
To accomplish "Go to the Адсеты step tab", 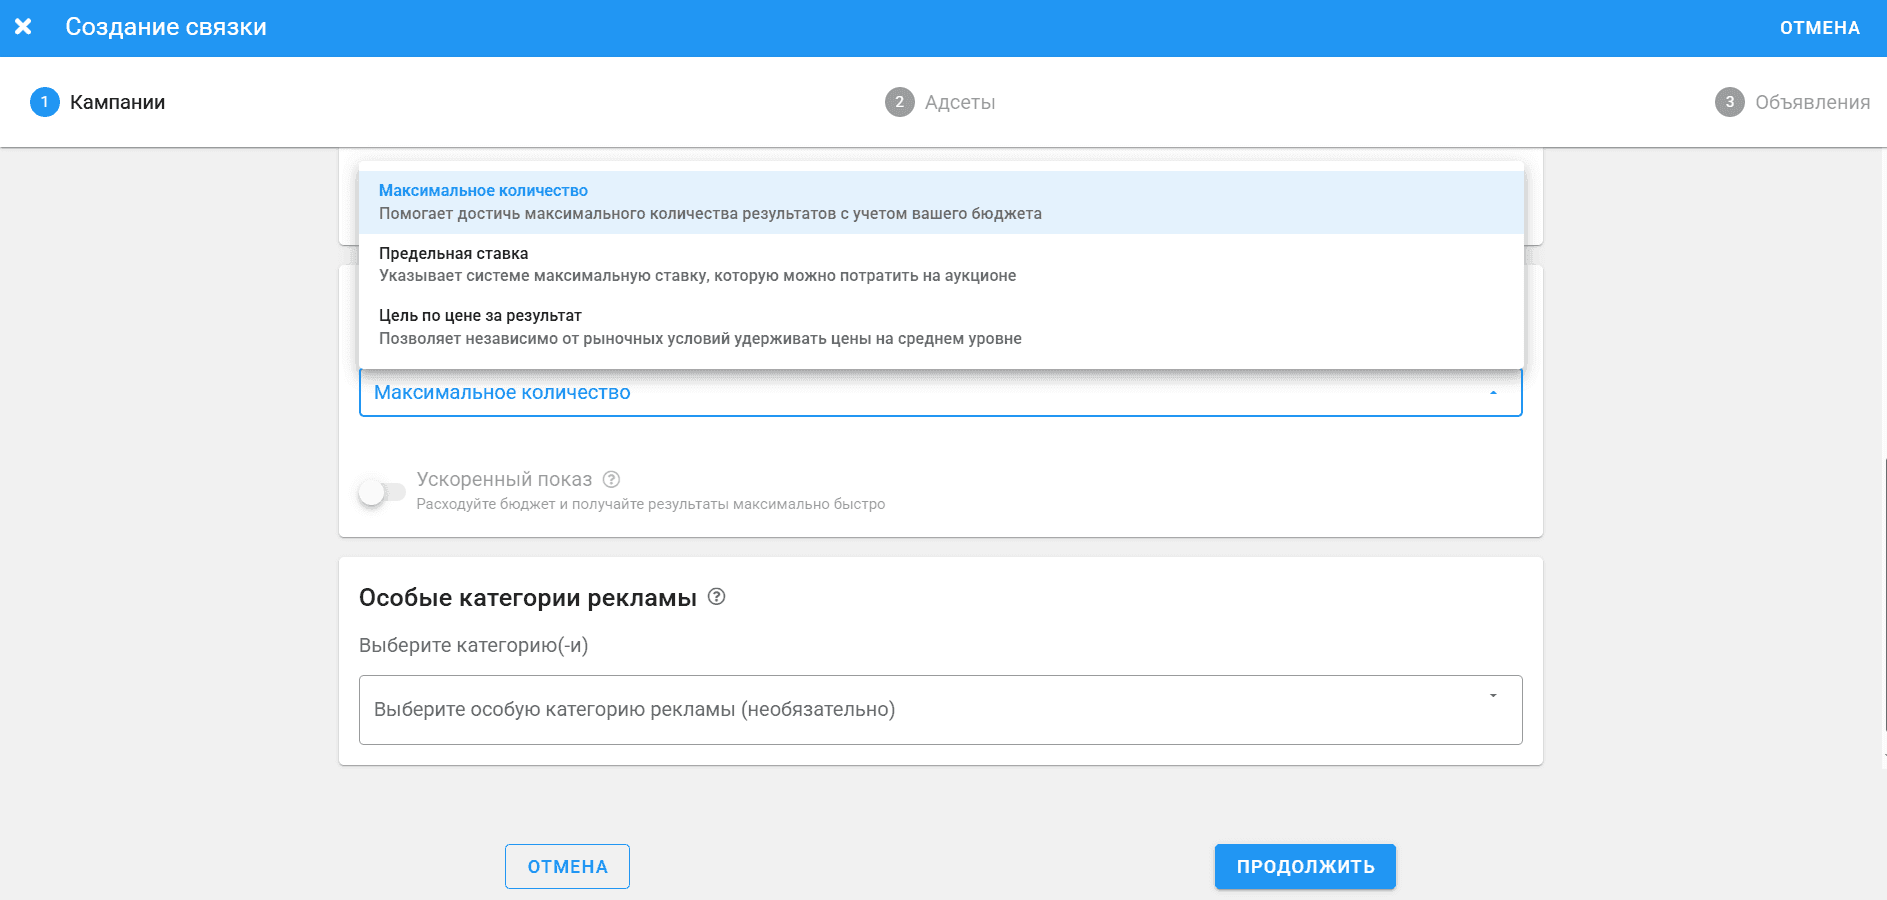I will 959,102.
